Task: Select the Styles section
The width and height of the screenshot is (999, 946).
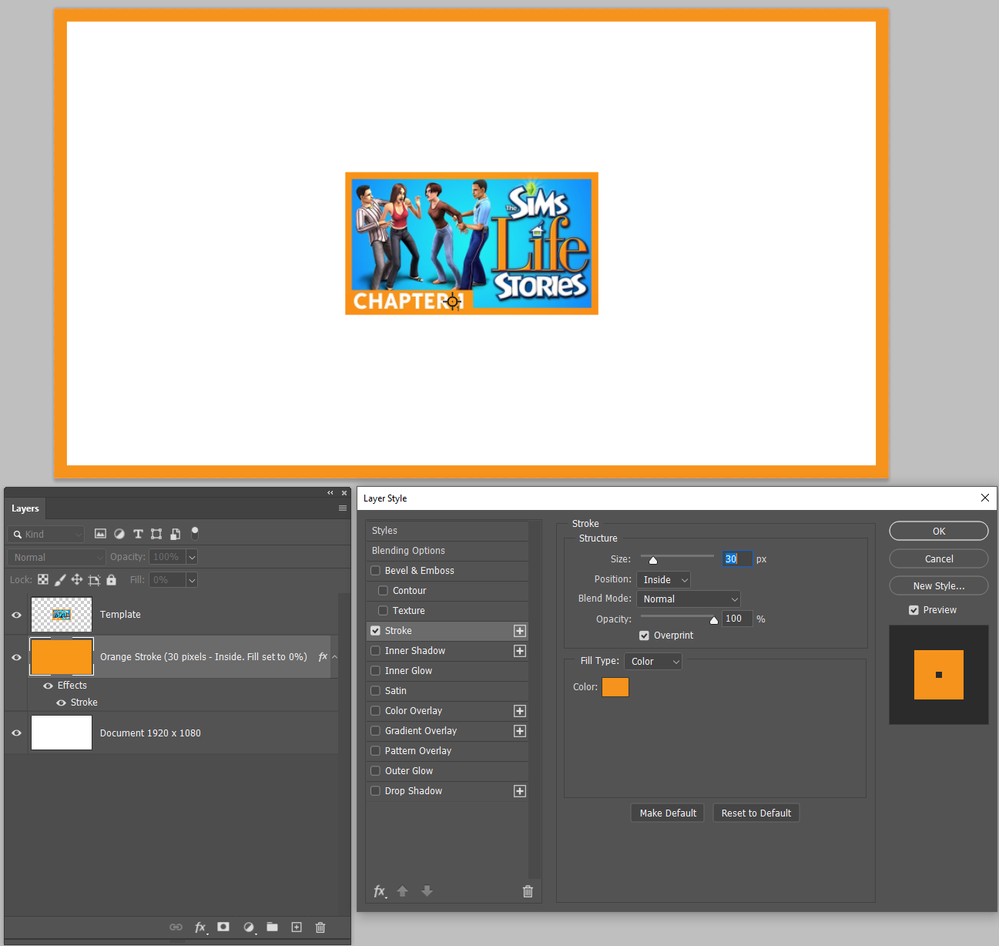Action: [x=447, y=531]
